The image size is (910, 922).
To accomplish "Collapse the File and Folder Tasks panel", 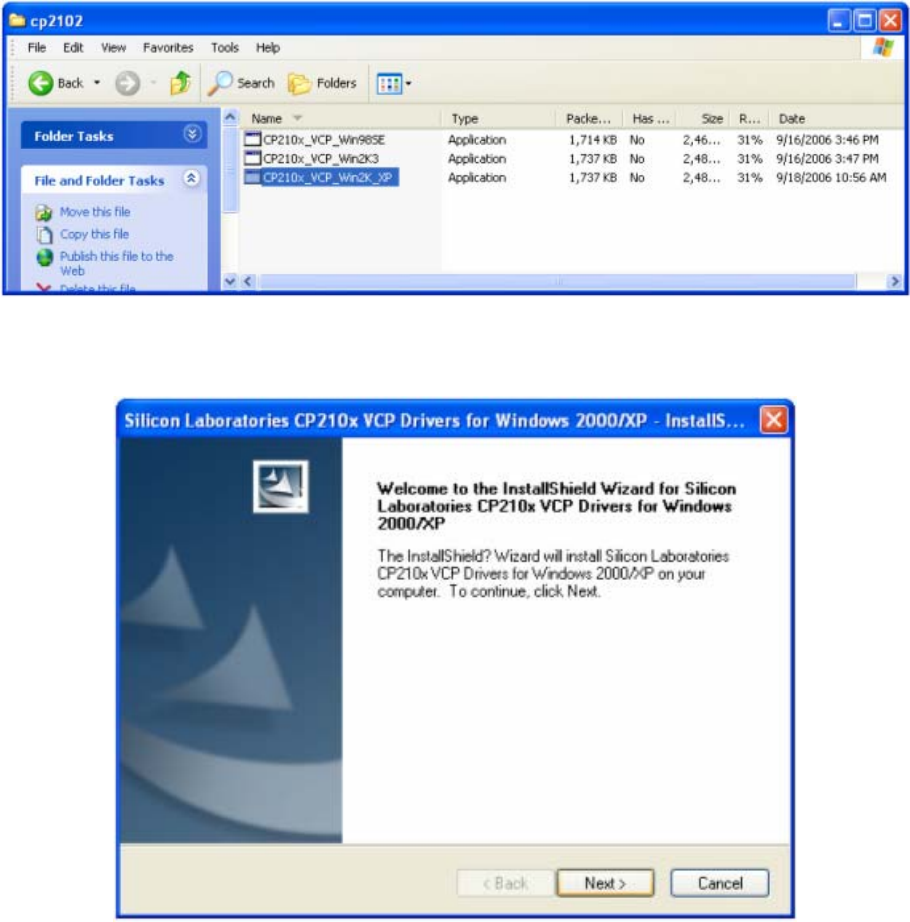I will (191, 178).
